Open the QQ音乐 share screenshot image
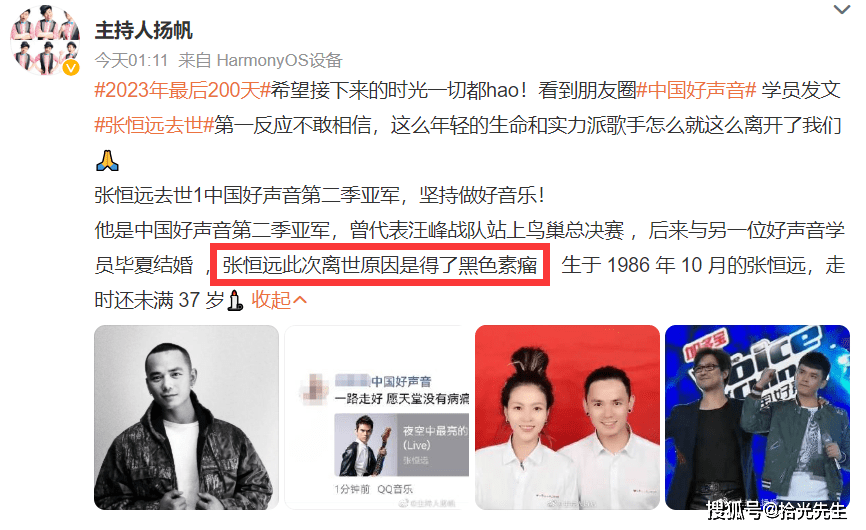 click(377, 417)
